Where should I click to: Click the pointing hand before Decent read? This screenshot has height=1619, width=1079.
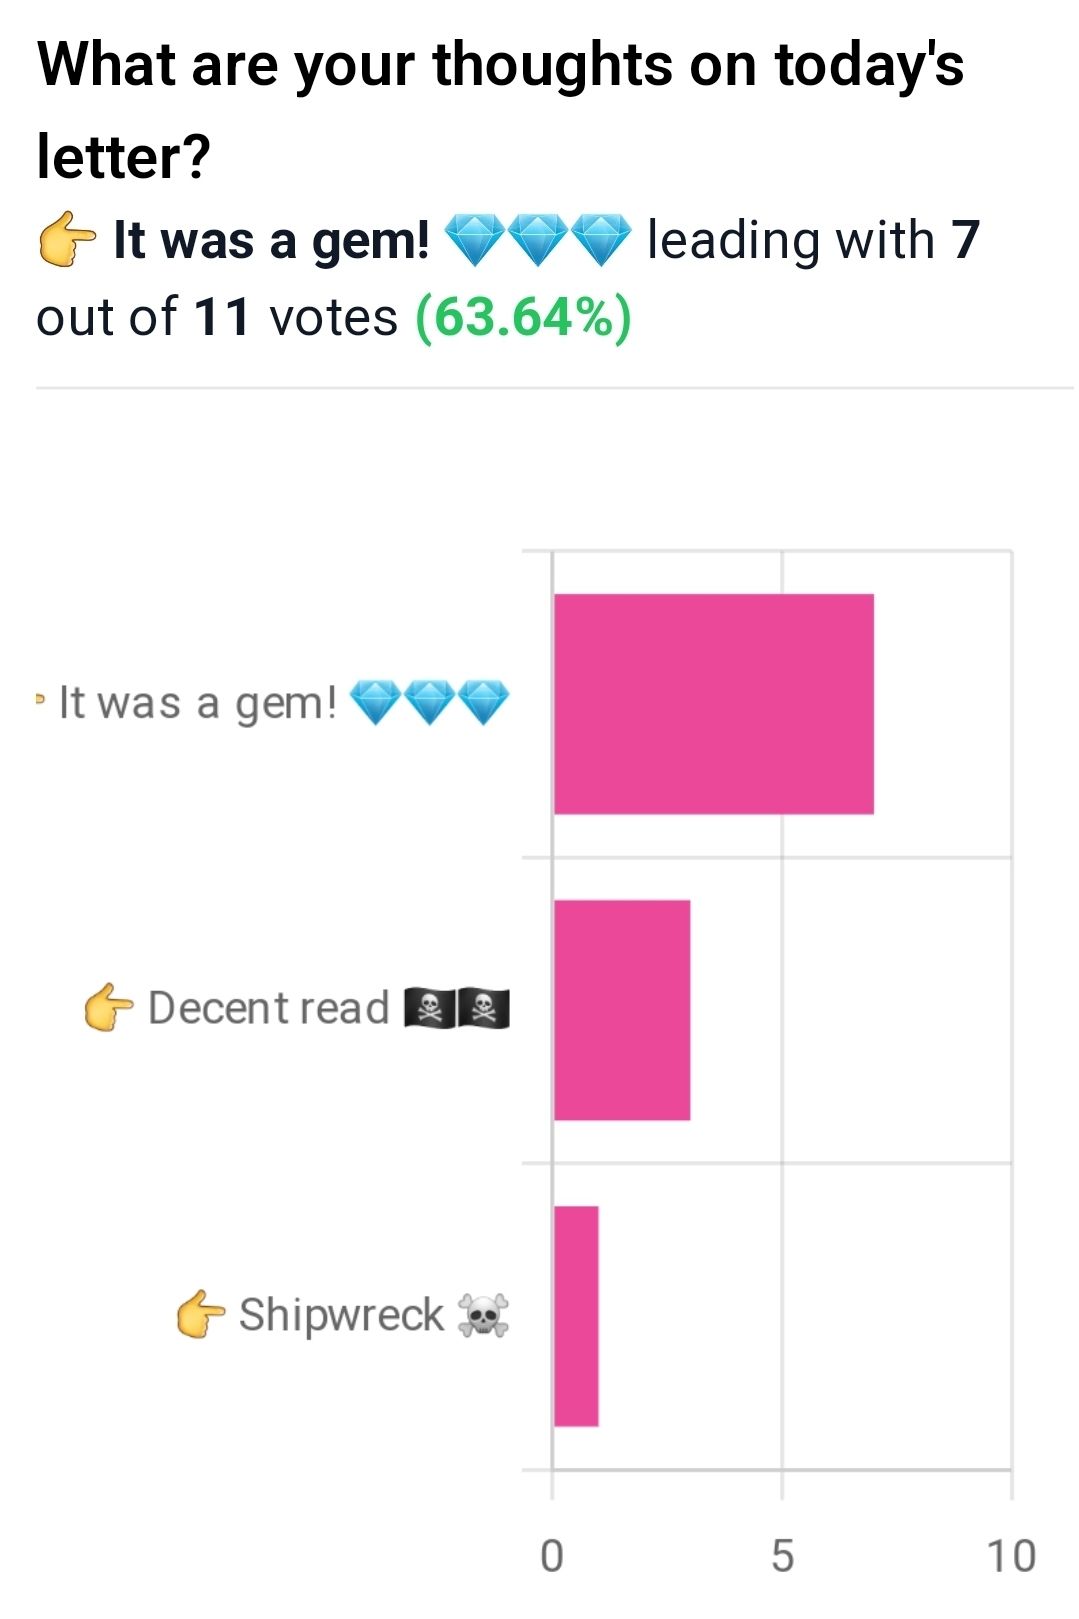108,1007
